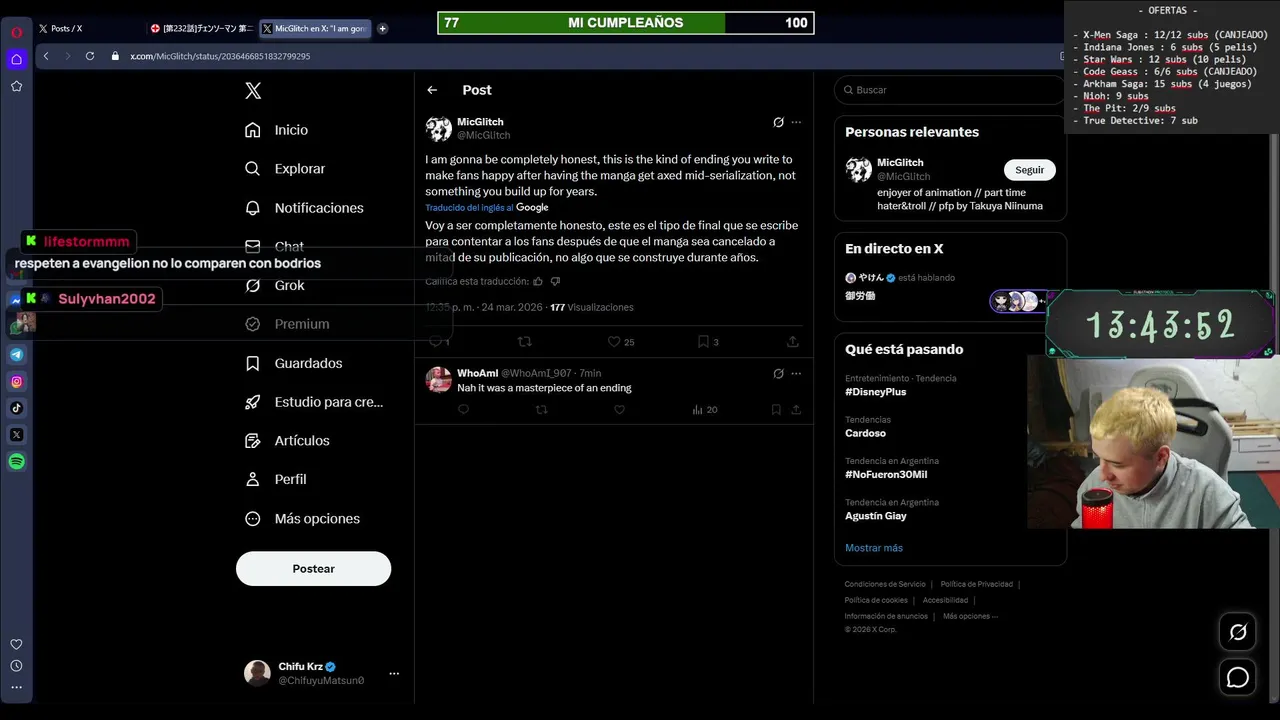Open more options on WhoAmI's reply
The height and width of the screenshot is (720, 1280).
click(796, 373)
